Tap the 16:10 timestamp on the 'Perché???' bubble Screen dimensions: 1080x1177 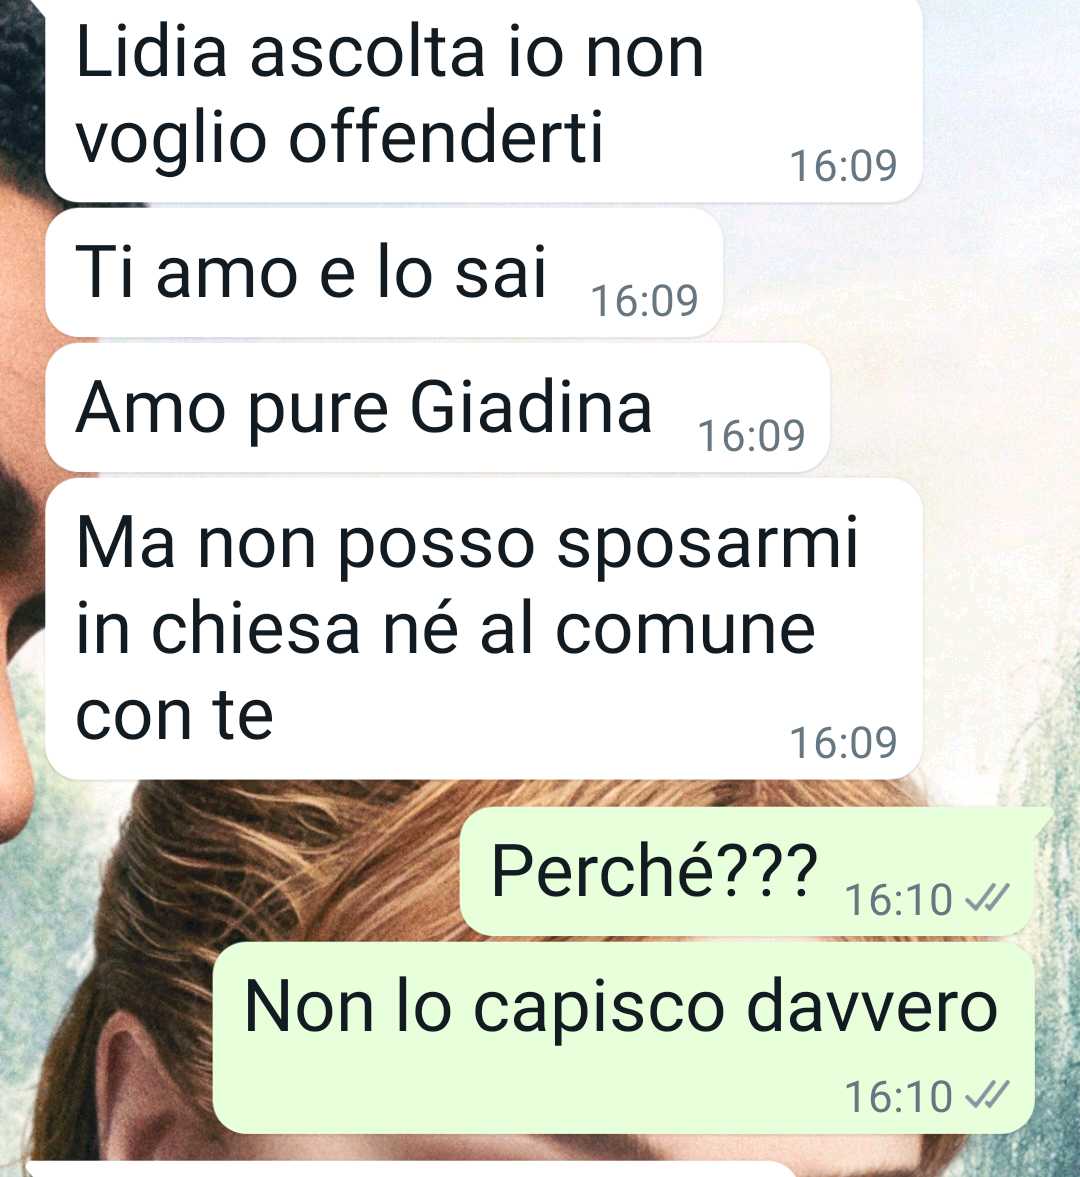pyautogui.click(x=898, y=899)
